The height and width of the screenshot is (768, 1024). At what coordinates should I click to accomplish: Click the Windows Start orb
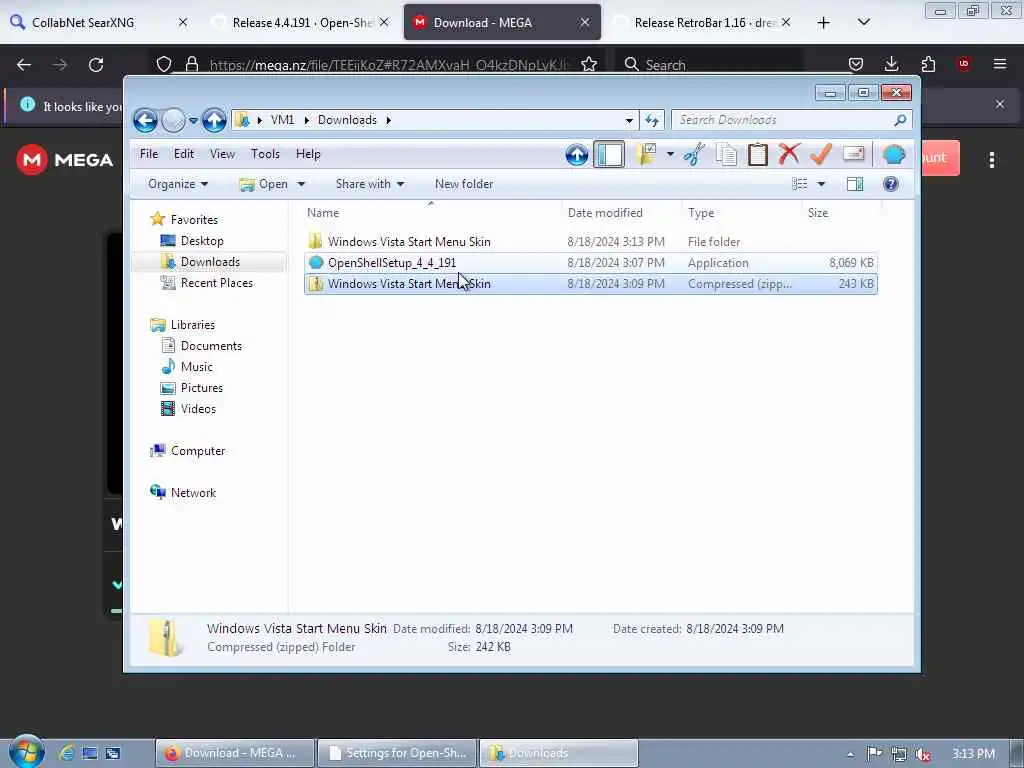[26, 752]
